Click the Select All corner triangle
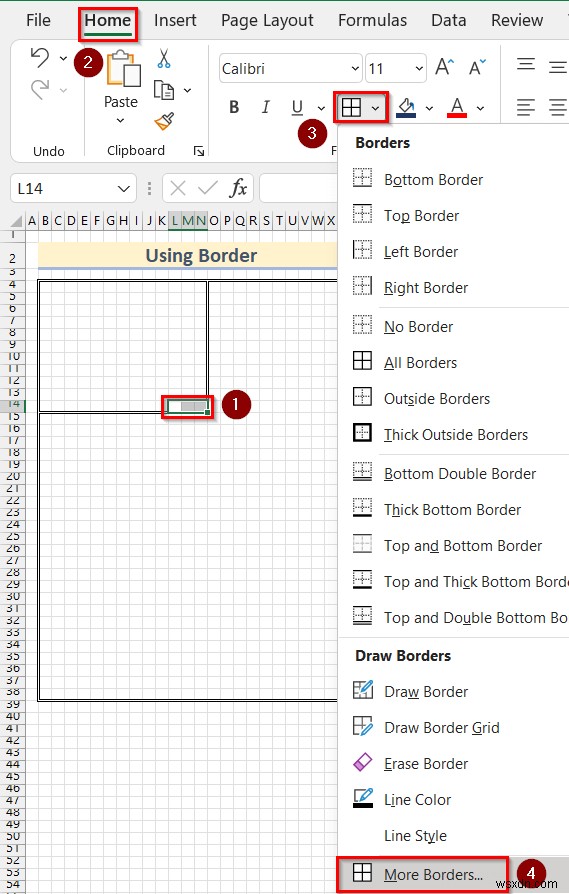Viewport: 569px width, 894px height. pyautogui.click(x=16, y=221)
